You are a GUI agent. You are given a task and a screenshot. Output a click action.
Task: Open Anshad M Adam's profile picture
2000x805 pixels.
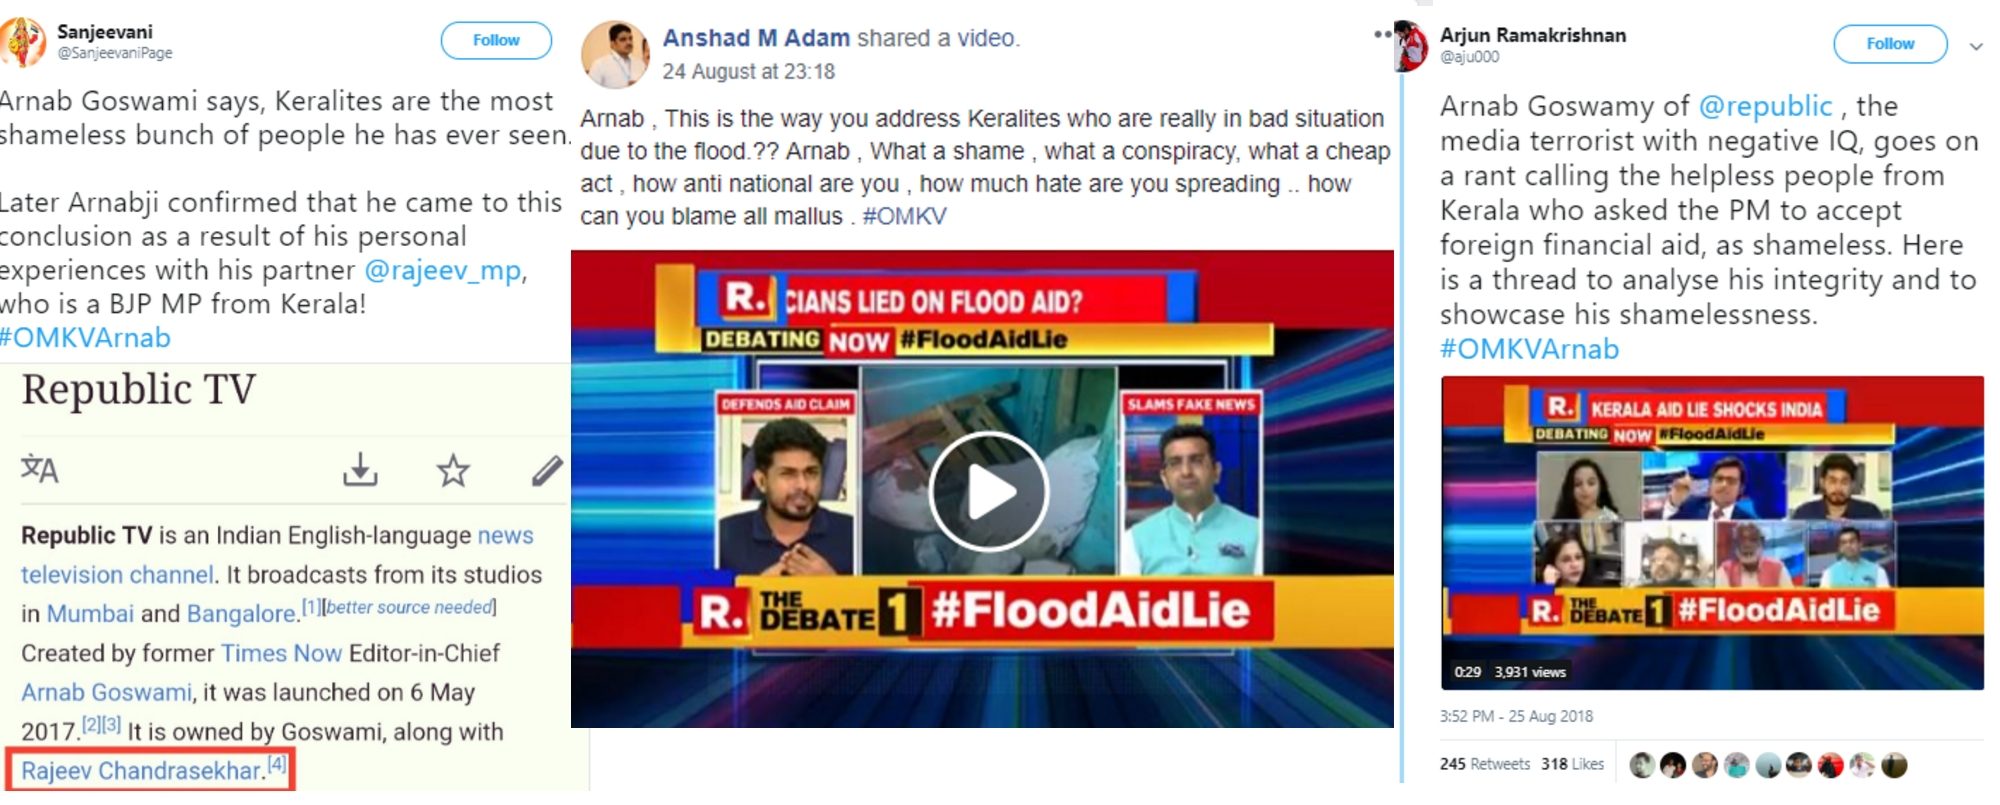[615, 54]
